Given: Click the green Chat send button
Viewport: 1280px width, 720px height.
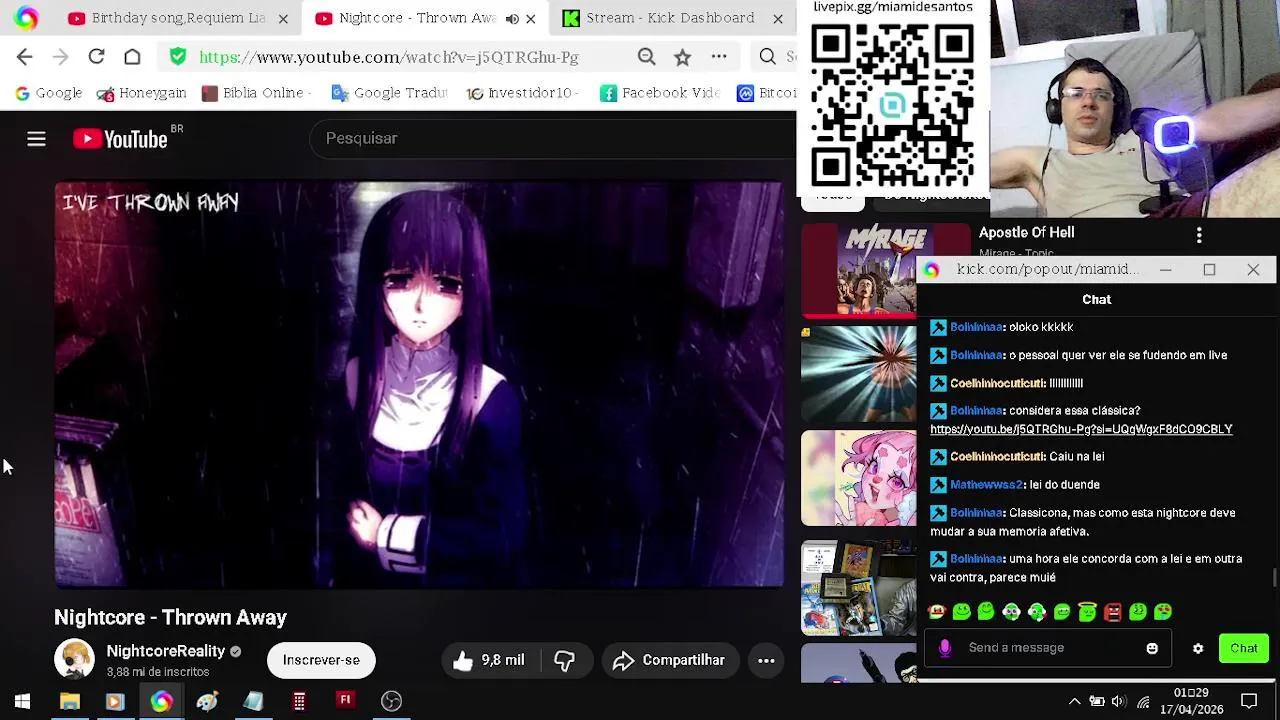Looking at the screenshot, I should pos(1244,648).
